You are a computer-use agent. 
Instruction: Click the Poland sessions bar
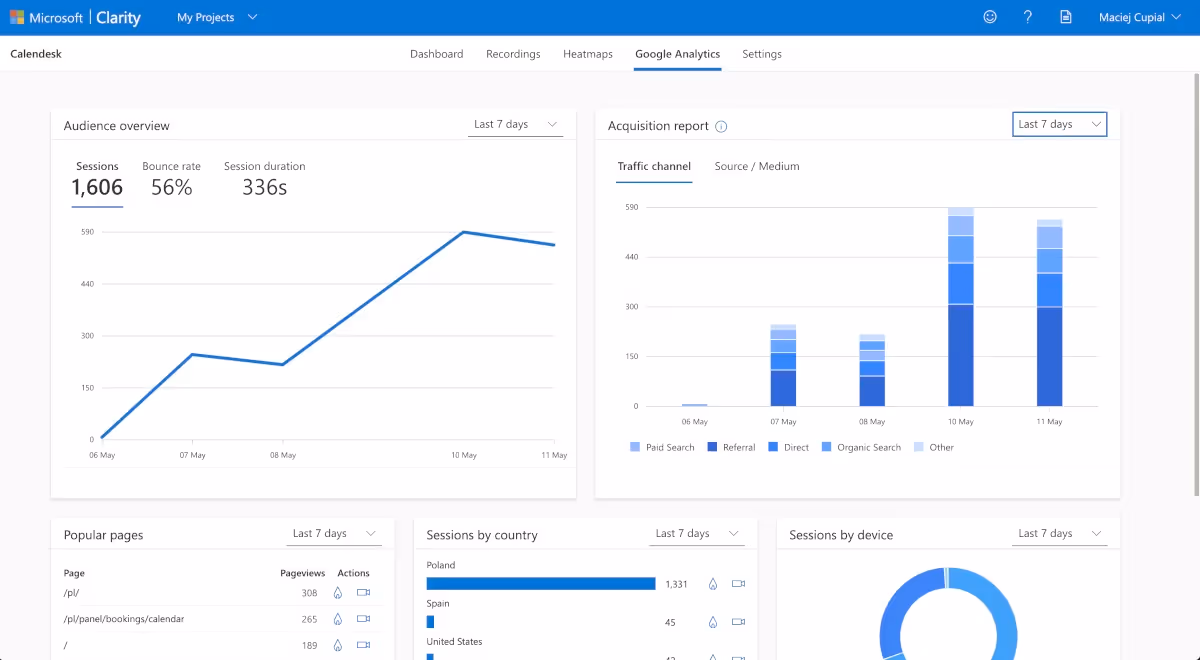click(x=540, y=583)
